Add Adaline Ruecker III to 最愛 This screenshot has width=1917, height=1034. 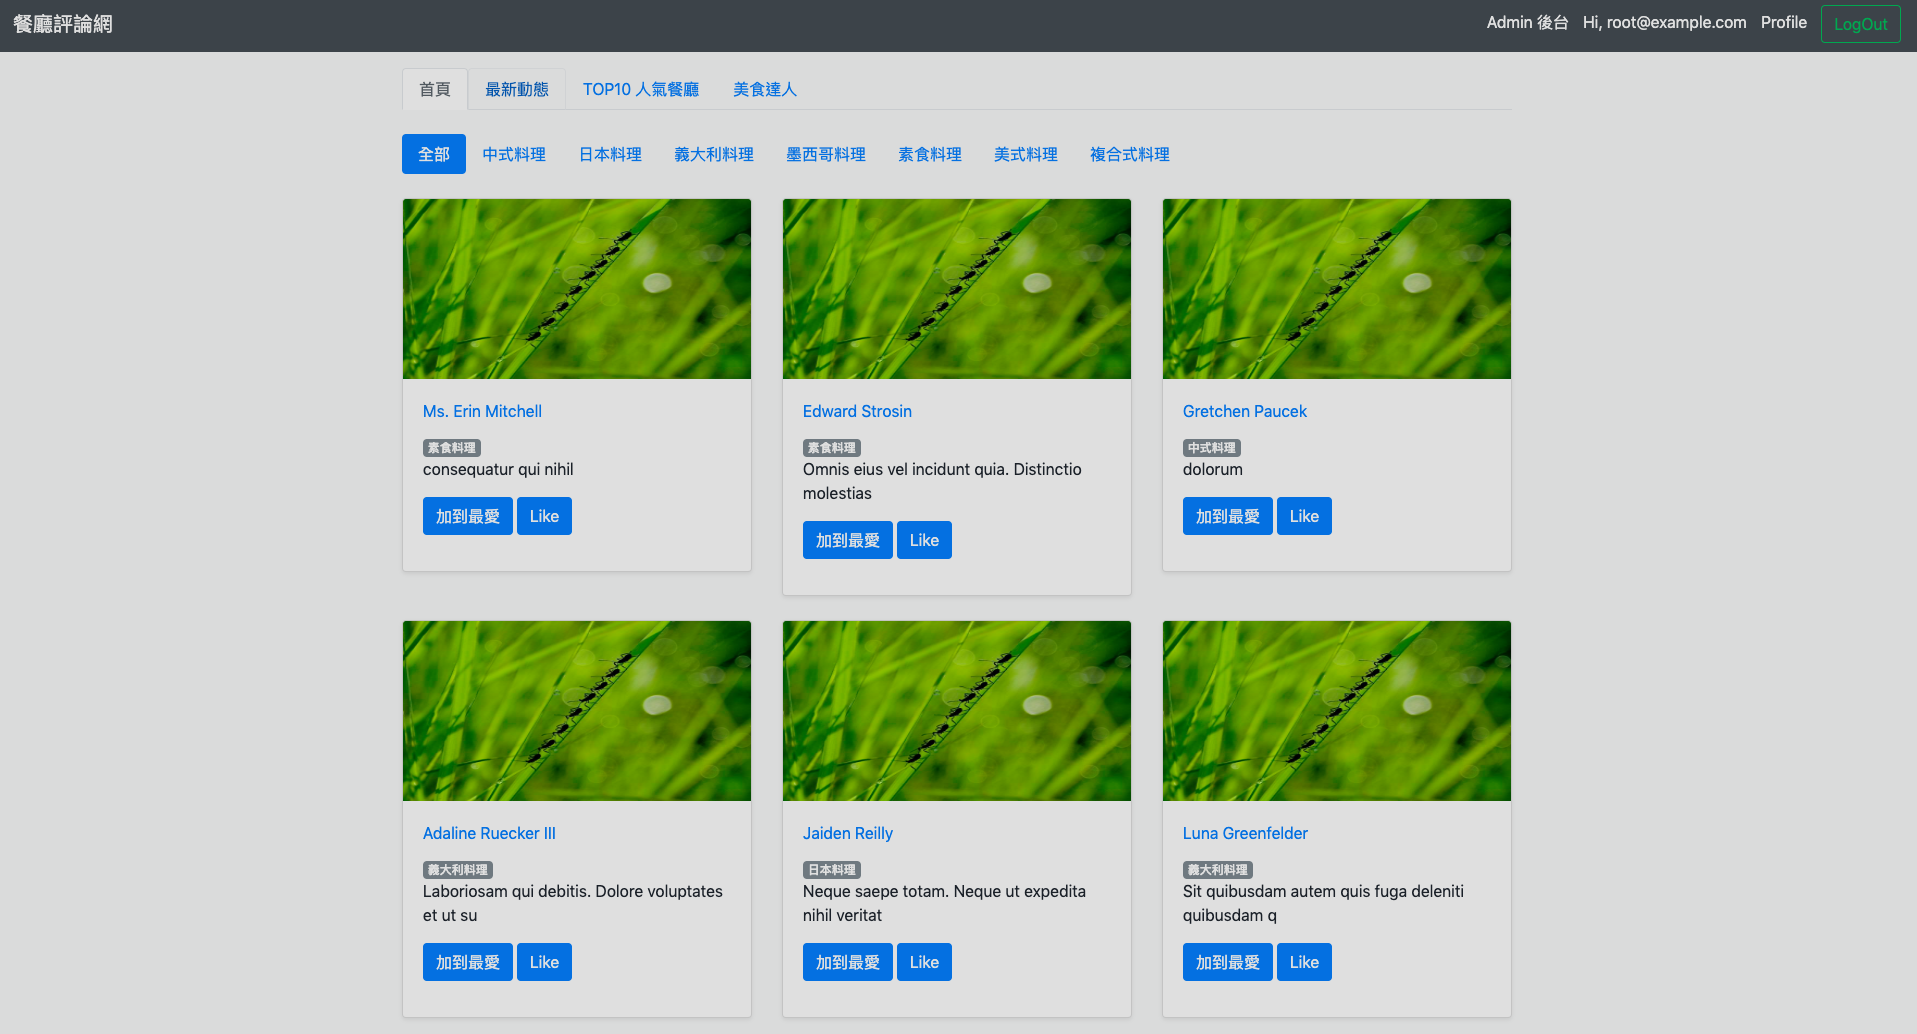[x=468, y=962]
